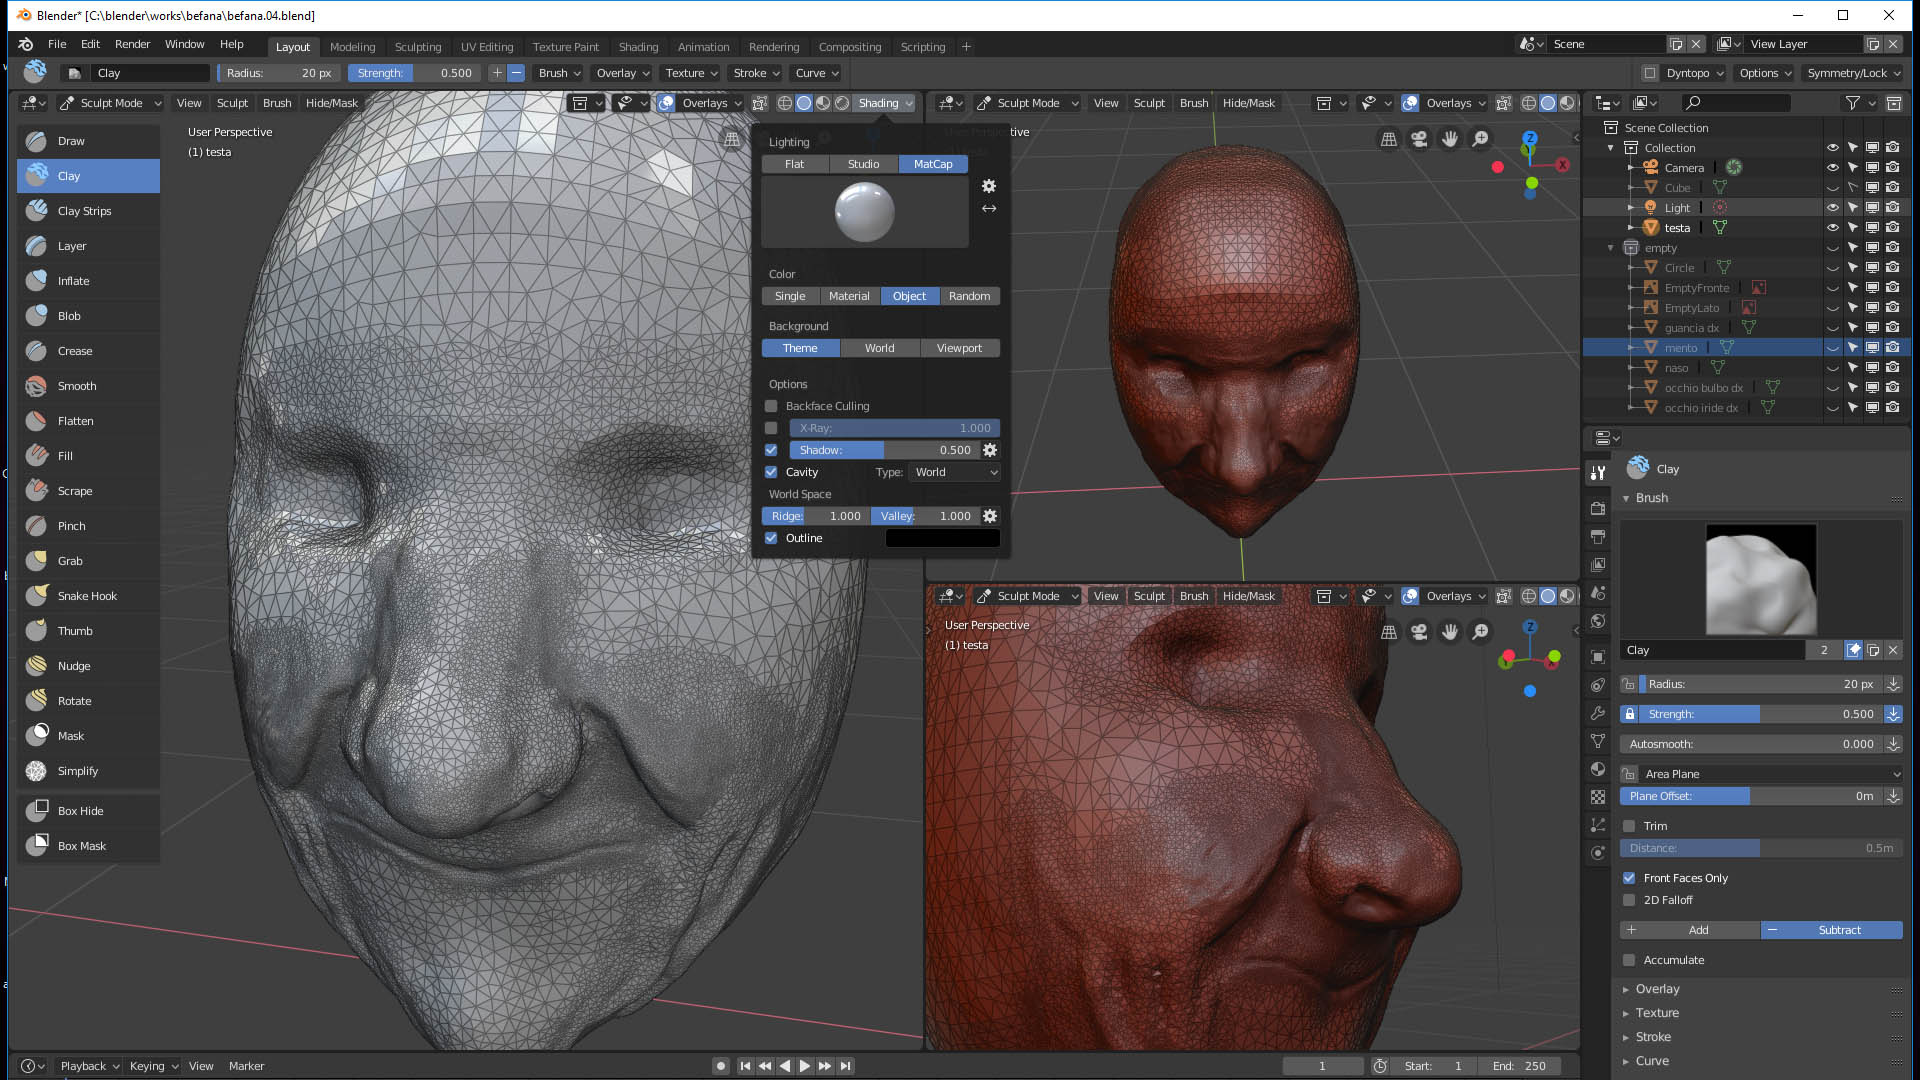Enable the Accumulate checkbox
Image resolution: width=1920 pixels, height=1080 pixels.
[x=1629, y=960]
